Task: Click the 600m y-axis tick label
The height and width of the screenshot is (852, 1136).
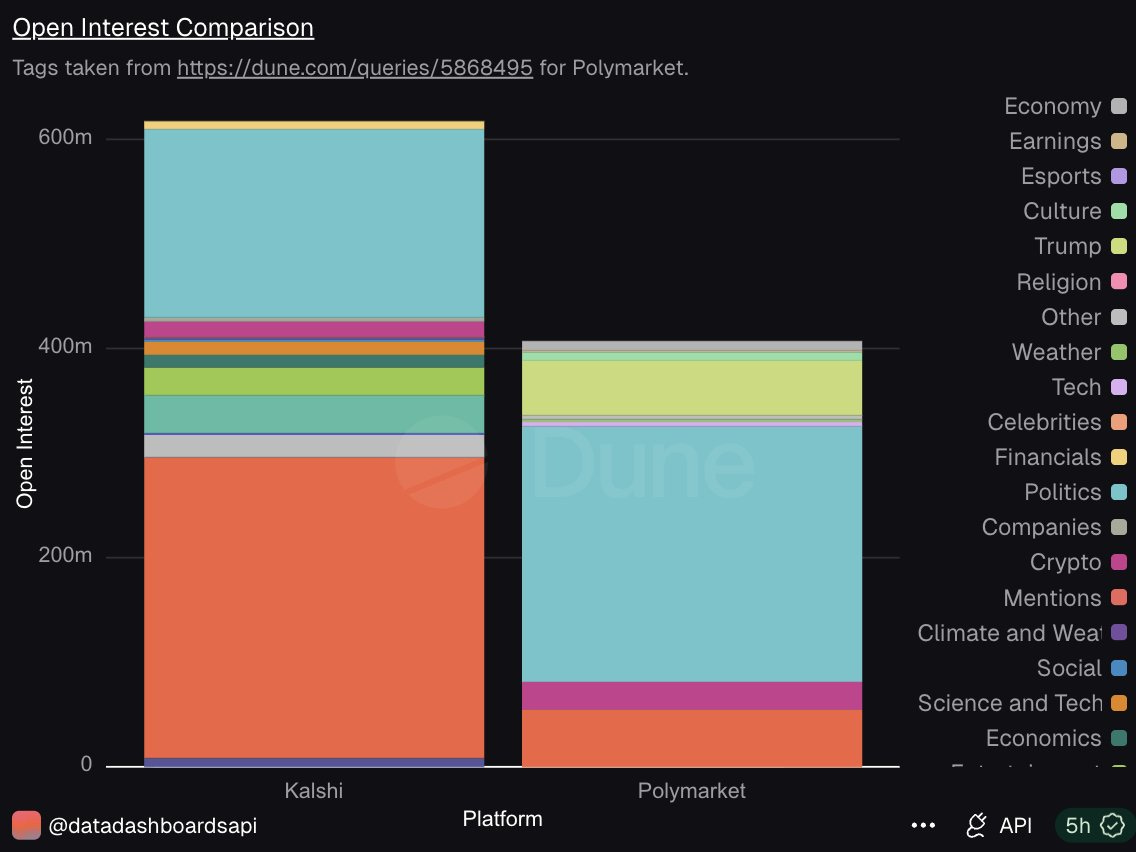Action: 65,137
